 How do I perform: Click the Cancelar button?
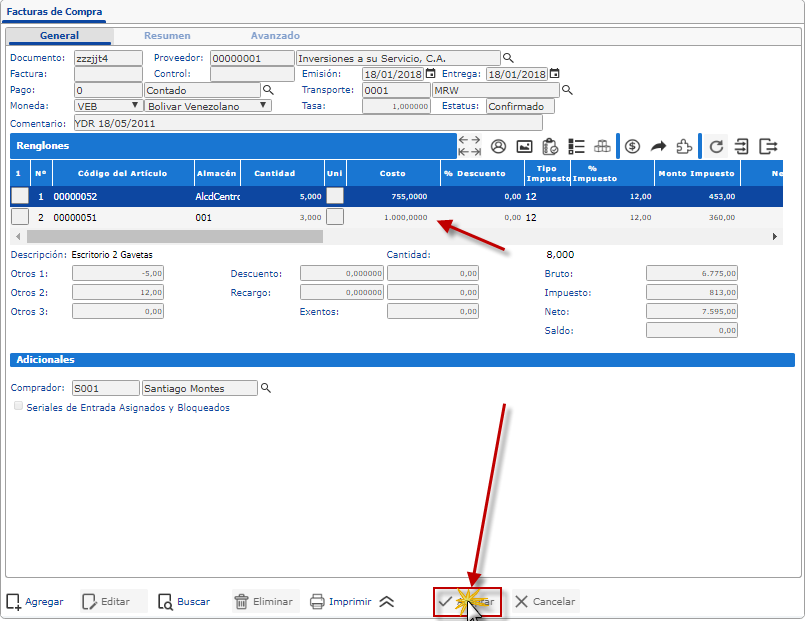pyautogui.click(x=545, y=602)
